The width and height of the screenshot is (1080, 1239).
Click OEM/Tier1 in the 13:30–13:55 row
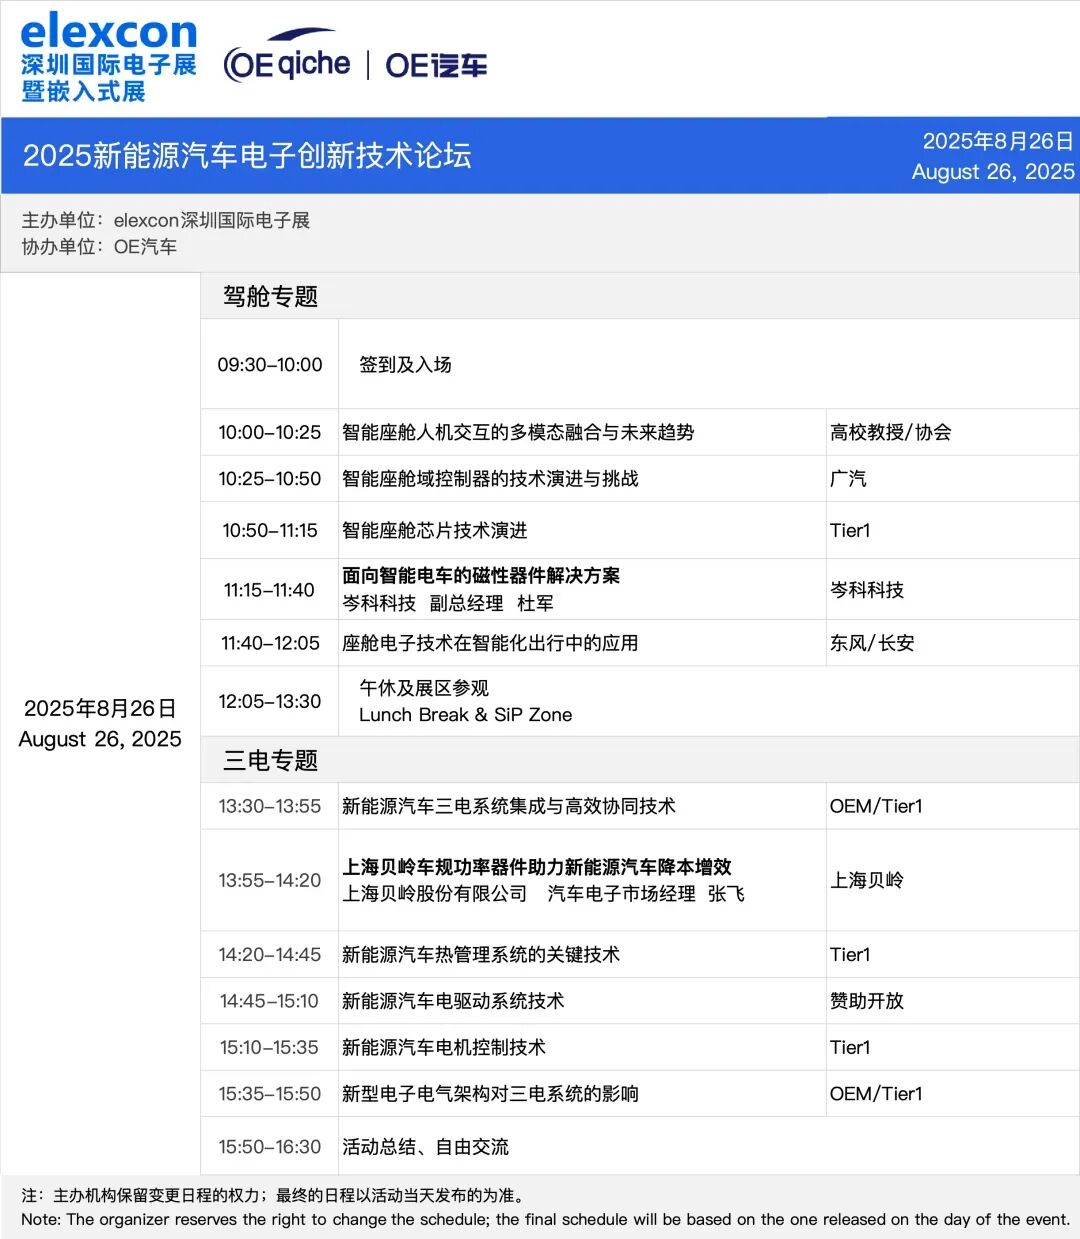tap(876, 806)
